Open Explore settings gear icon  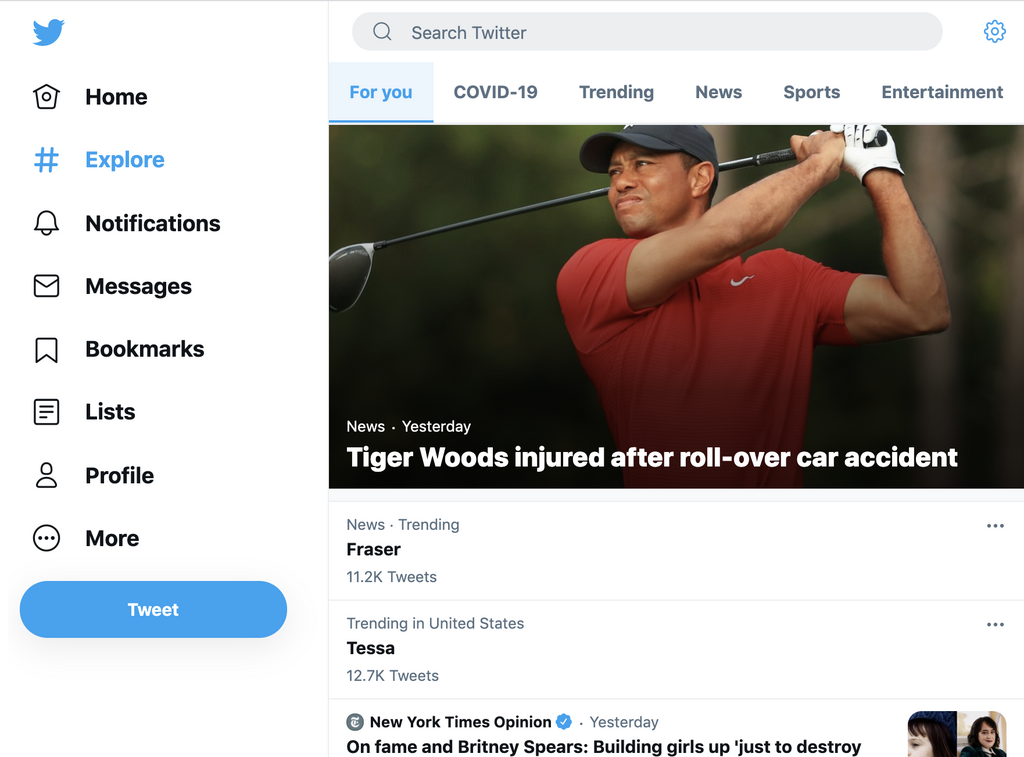[x=994, y=32]
